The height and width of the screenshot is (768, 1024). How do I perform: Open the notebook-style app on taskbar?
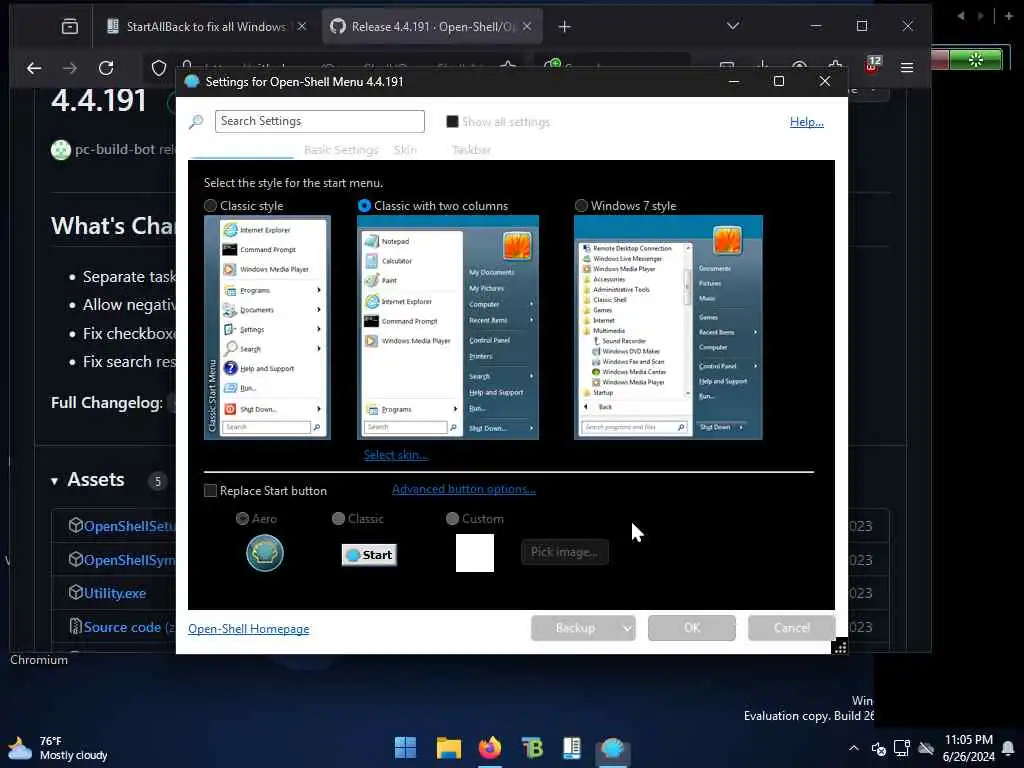pyautogui.click(x=571, y=748)
